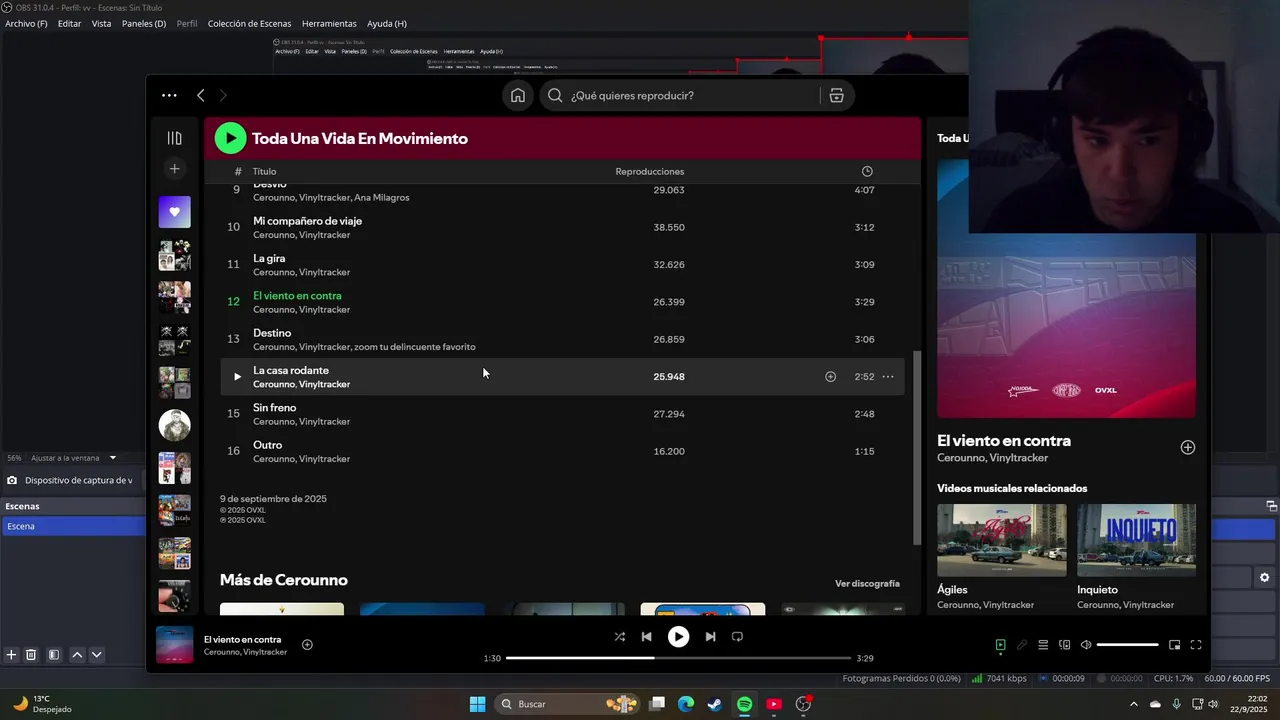Sort by the Título column header

[x=264, y=172]
